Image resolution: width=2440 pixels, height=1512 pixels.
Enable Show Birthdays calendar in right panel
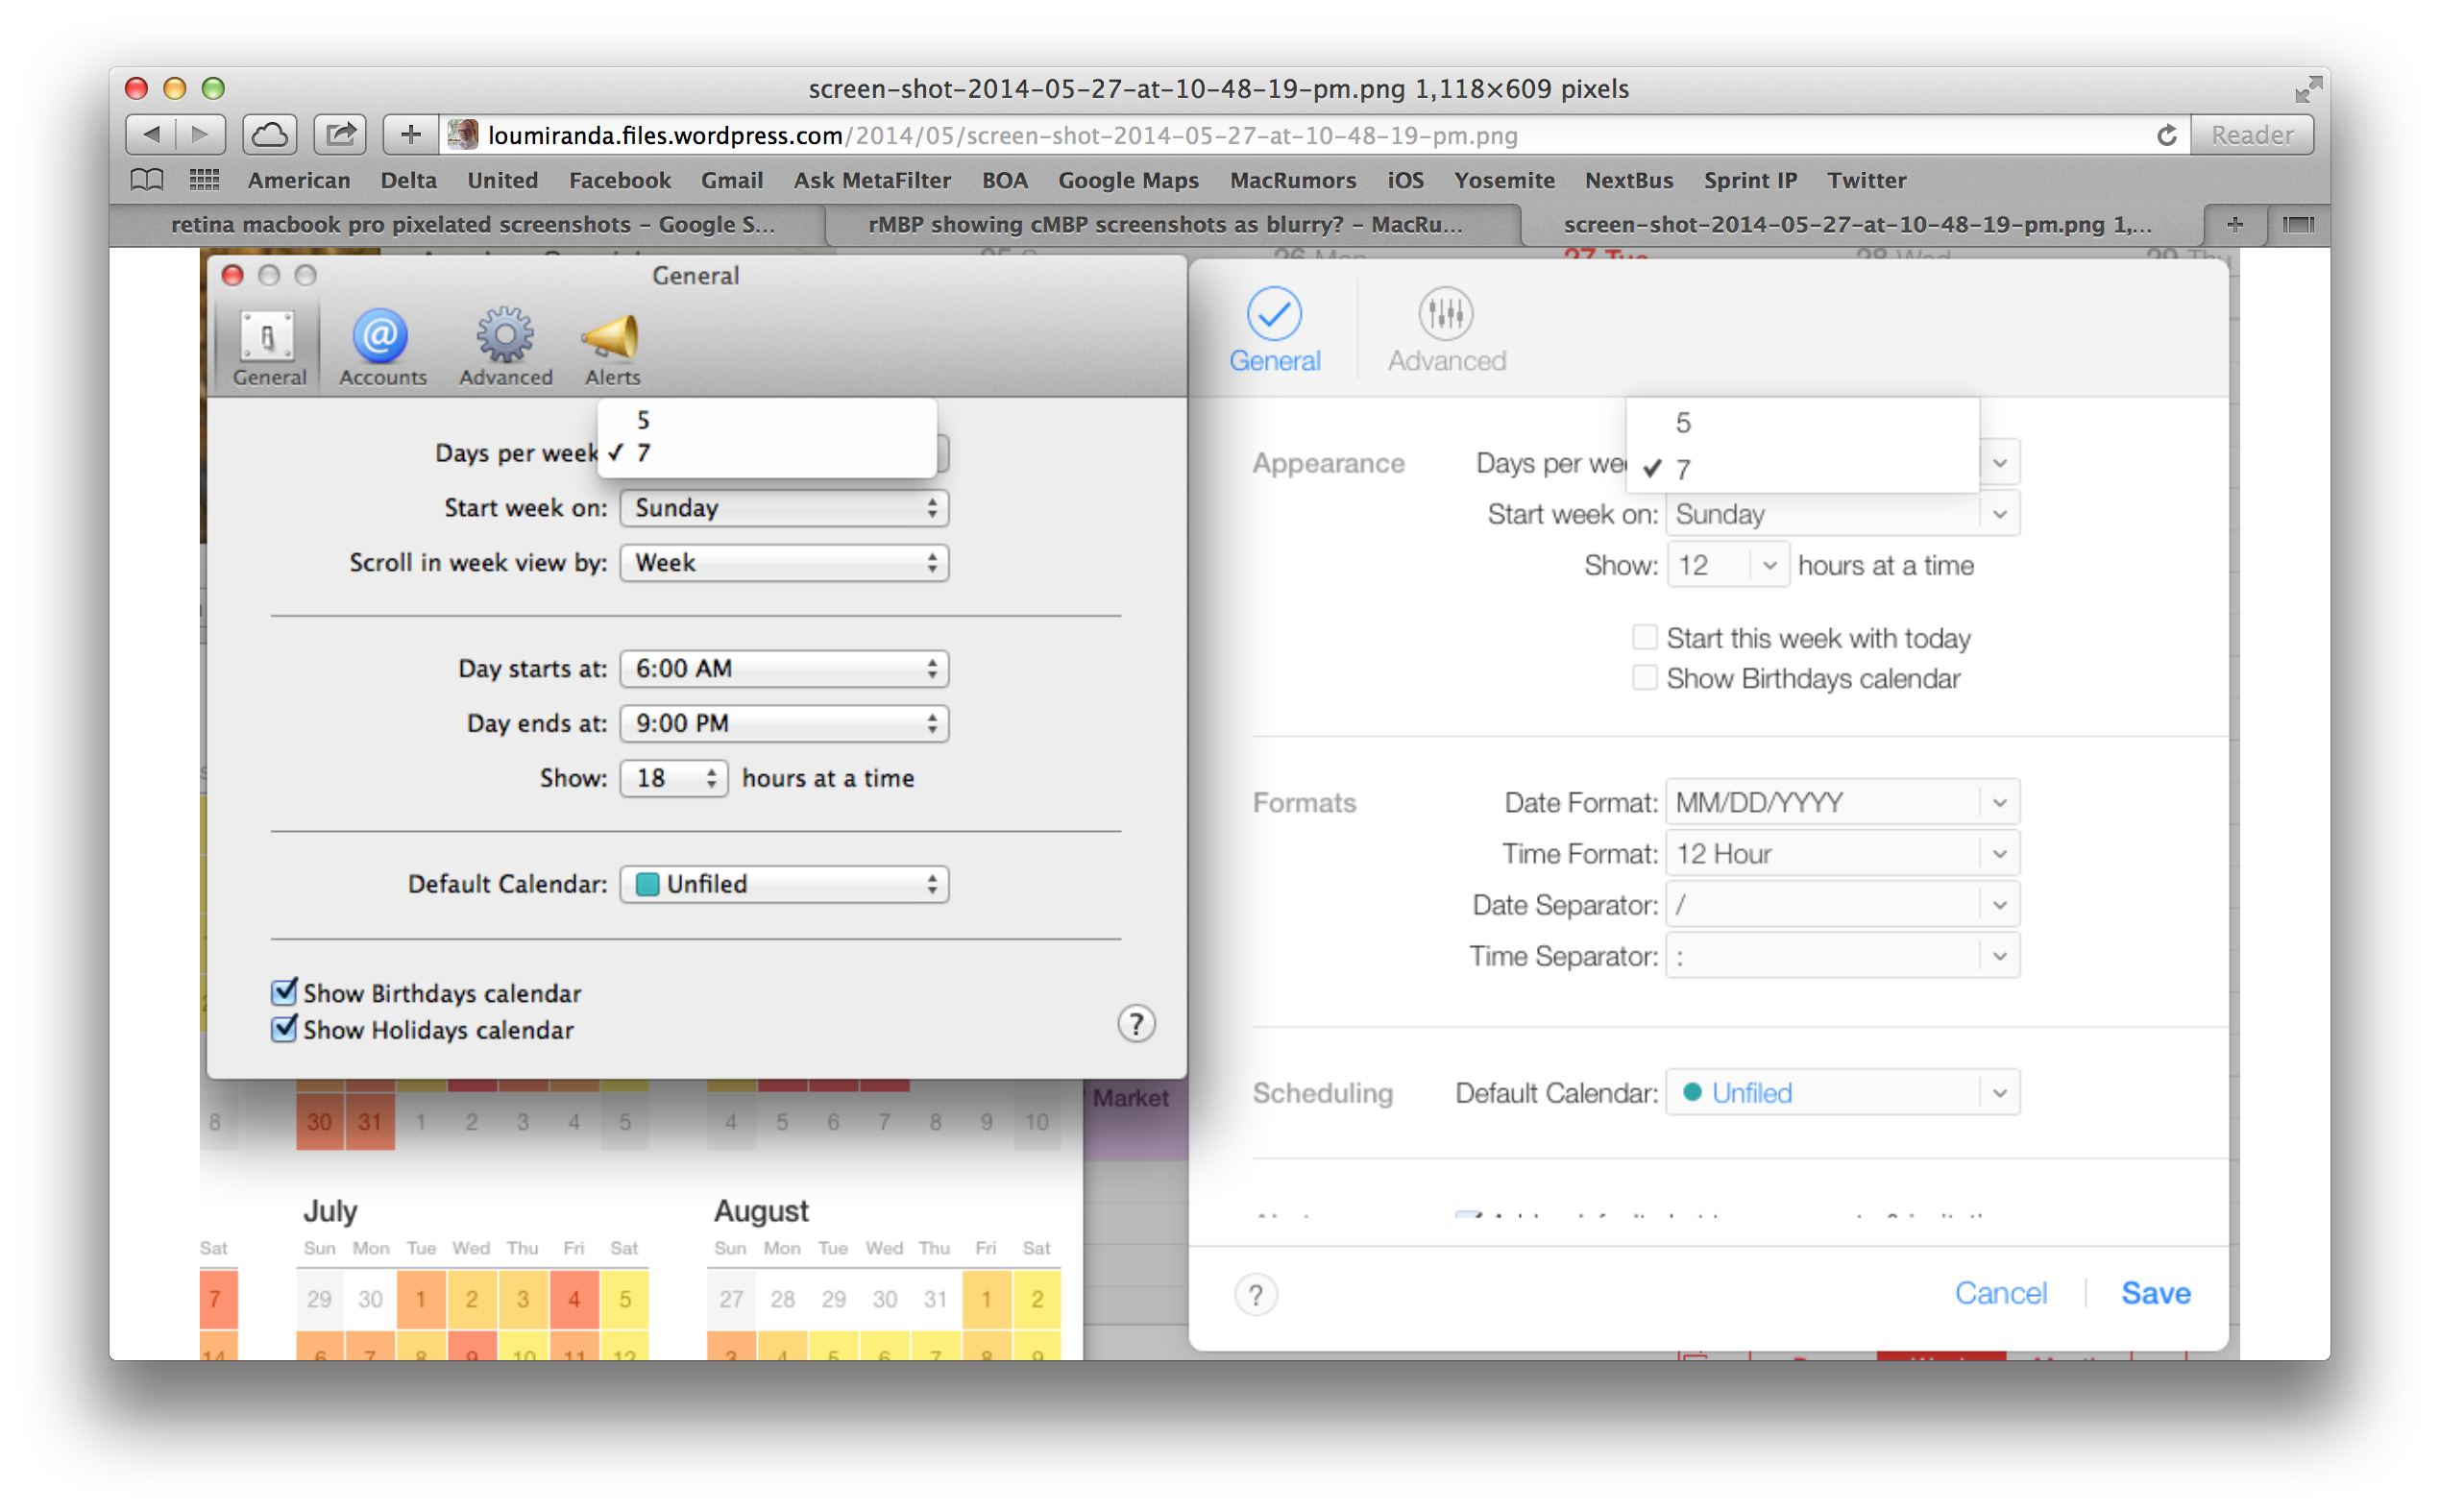coord(1644,678)
